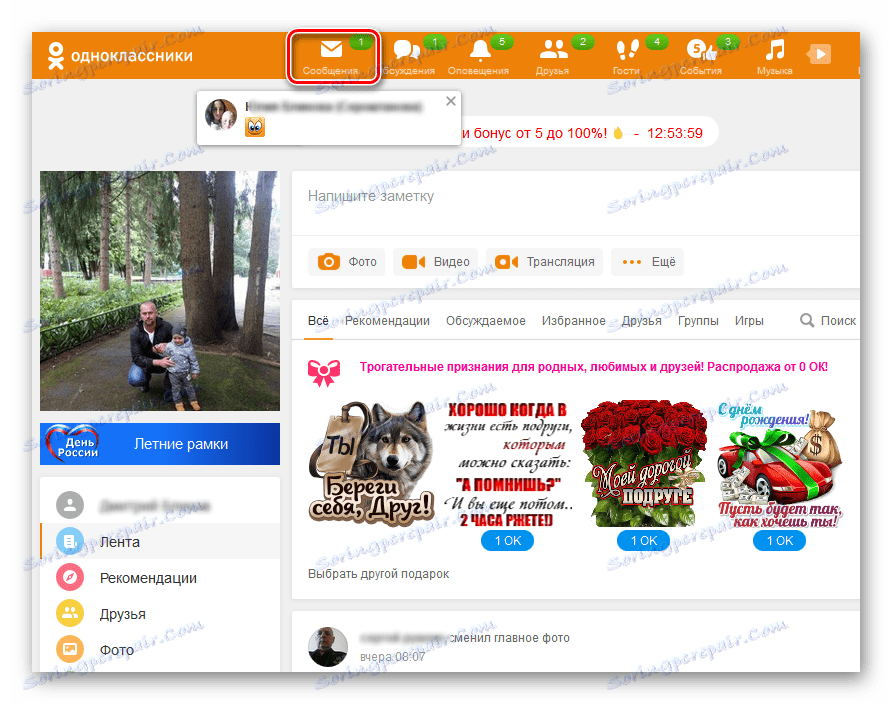892x704 pixels.
Task: Open Рекомендации in the sidebar
Action: click(x=160, y=578)
